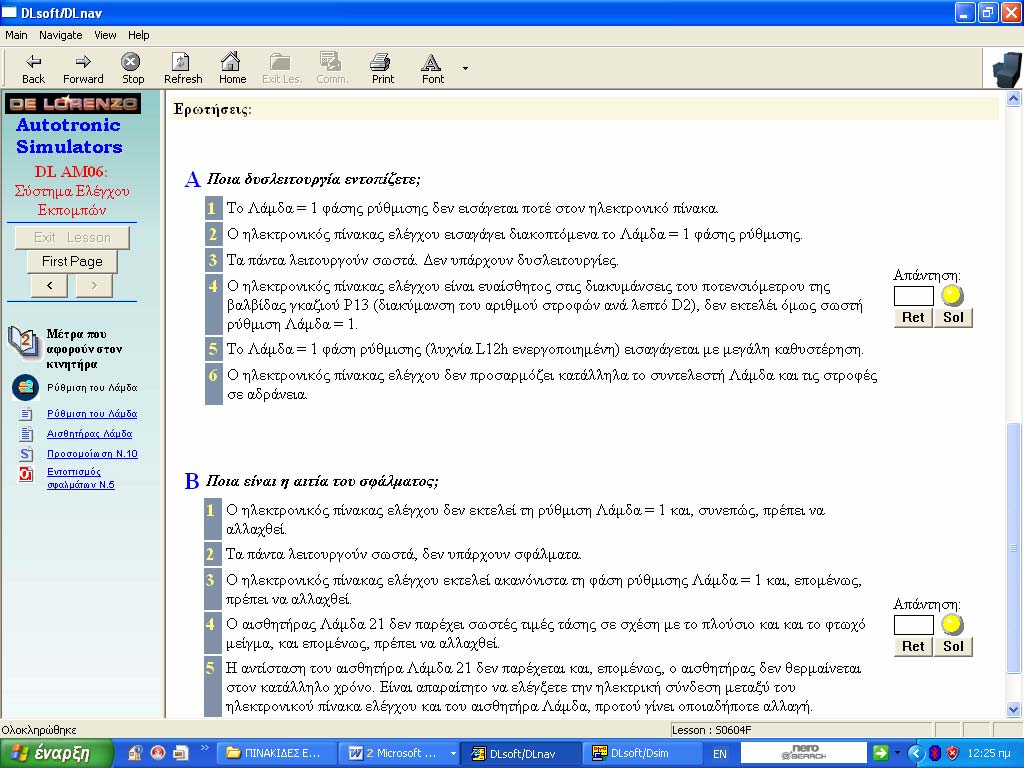Go to the Home page icon

(232, 69)
